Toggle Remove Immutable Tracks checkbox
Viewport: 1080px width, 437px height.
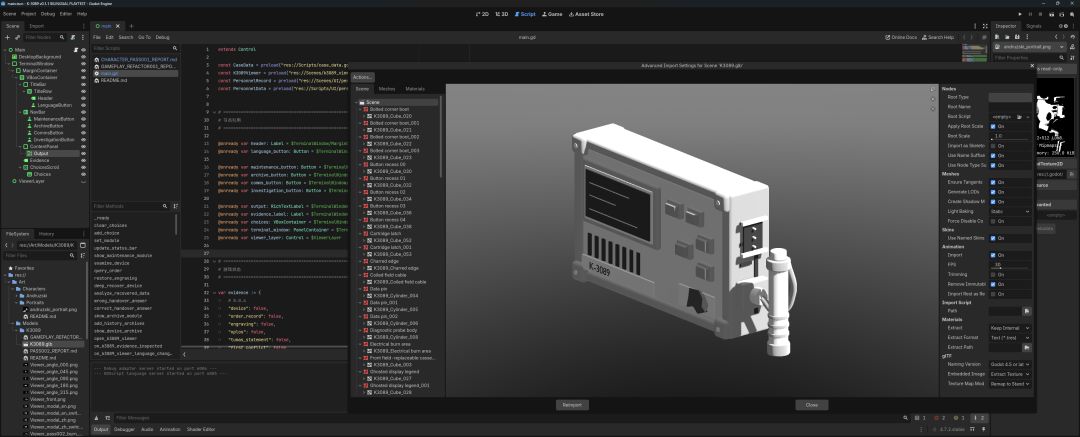tap(993, 284)
